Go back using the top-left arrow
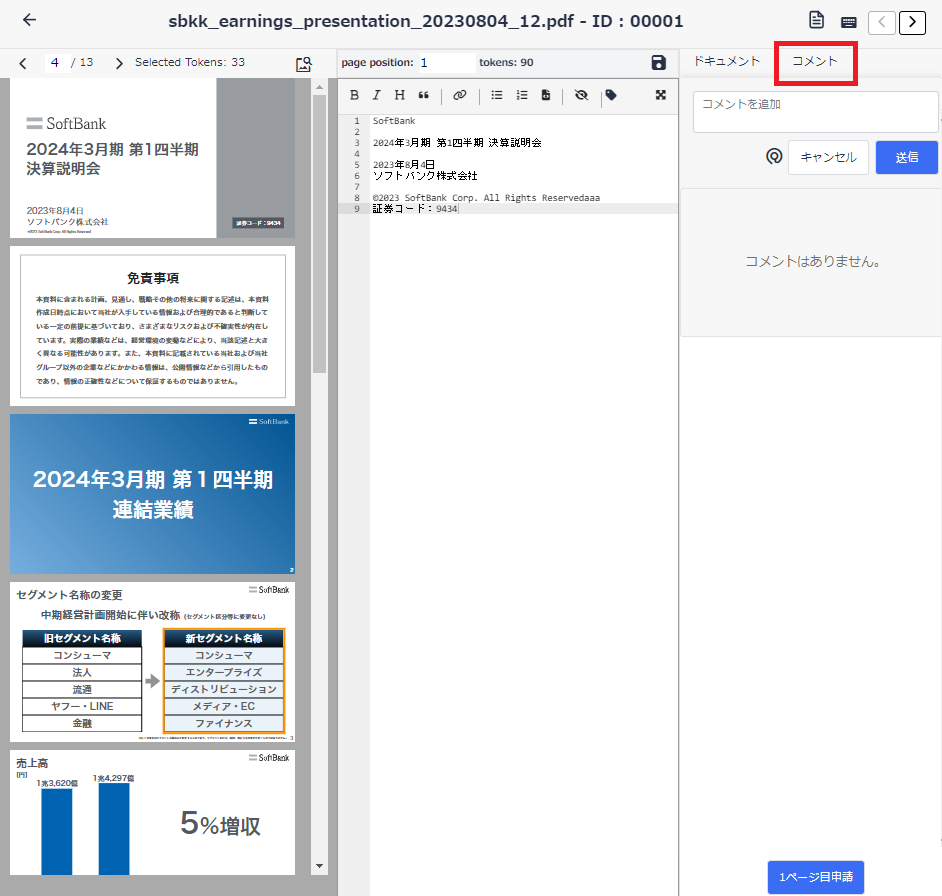Screen dimensions: 942x896 (x=29, y=20)
